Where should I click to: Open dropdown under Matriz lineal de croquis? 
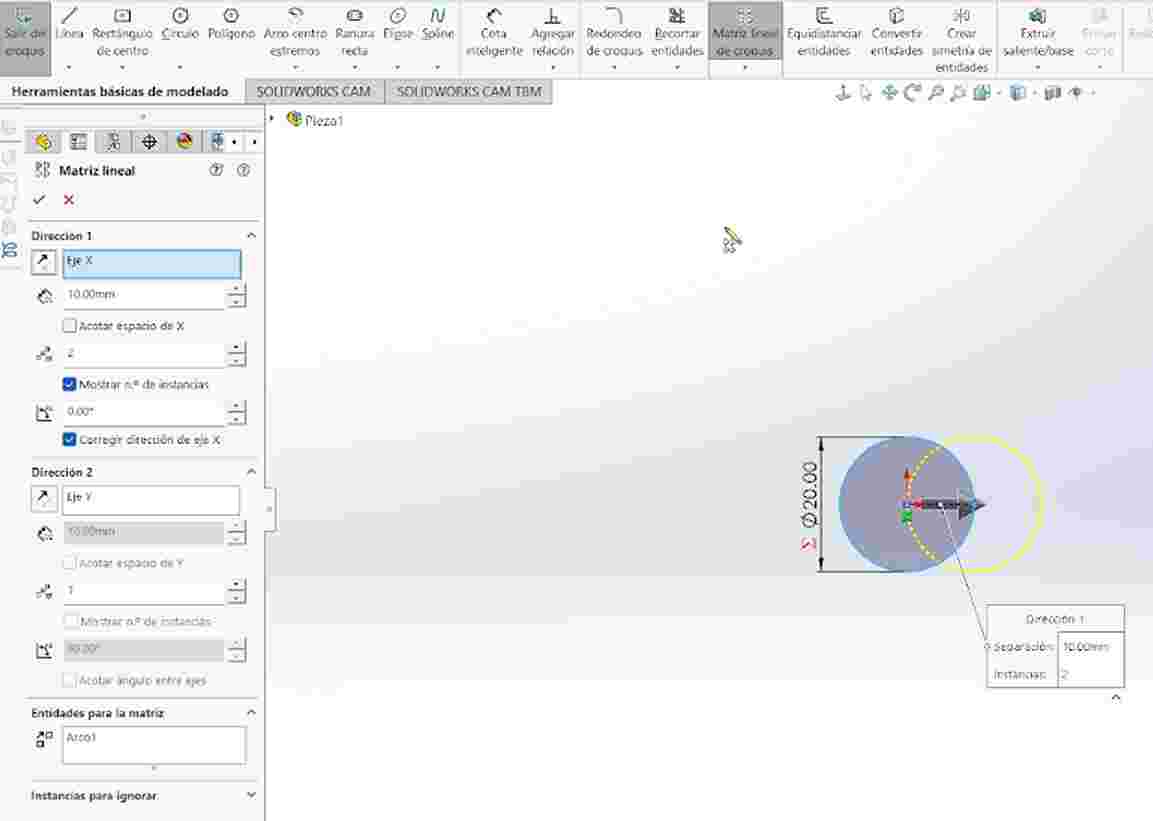tap(744, 67)
